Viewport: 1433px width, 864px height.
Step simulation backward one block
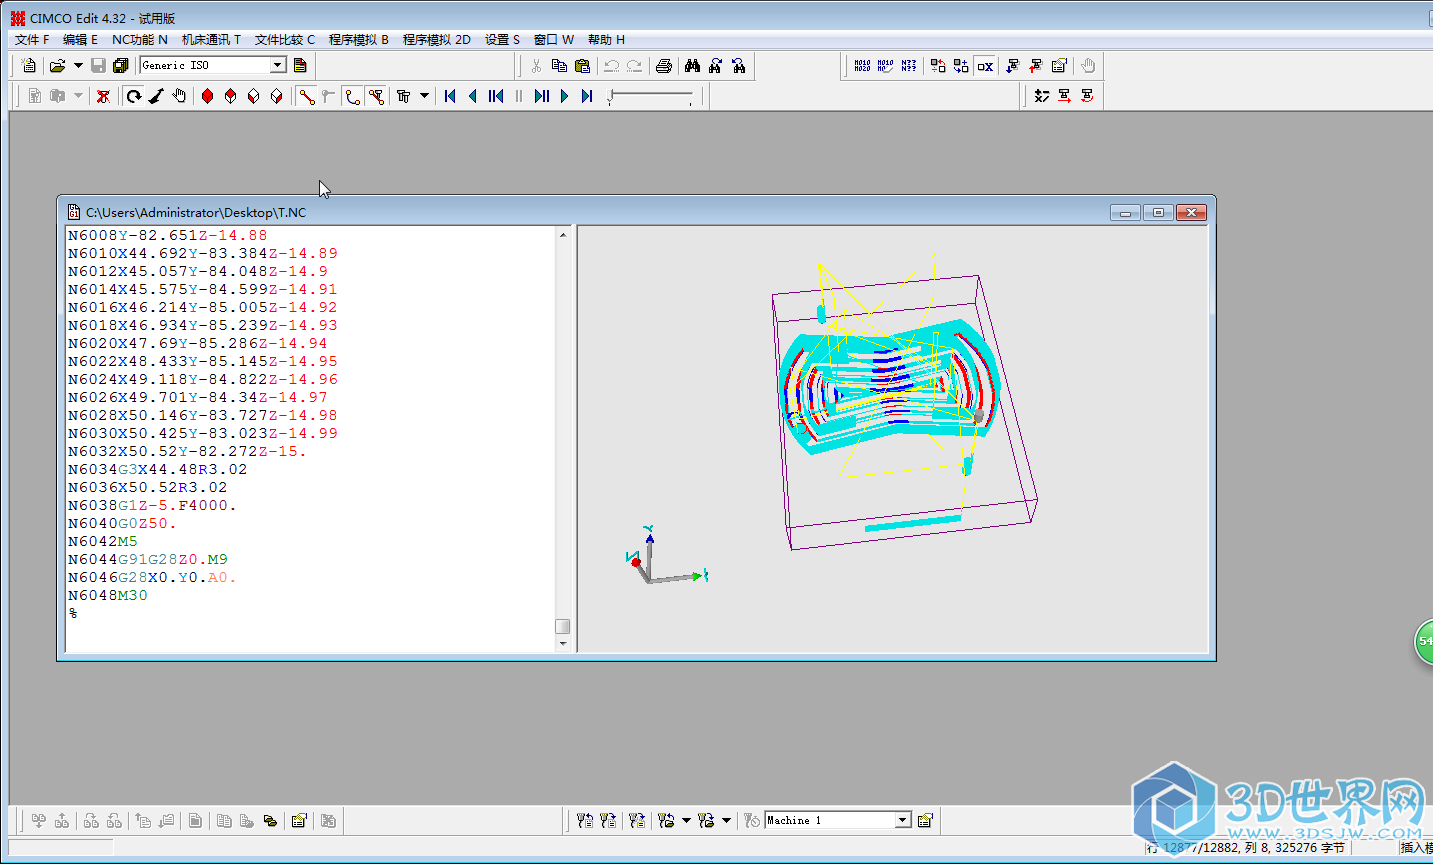[496, 96]
